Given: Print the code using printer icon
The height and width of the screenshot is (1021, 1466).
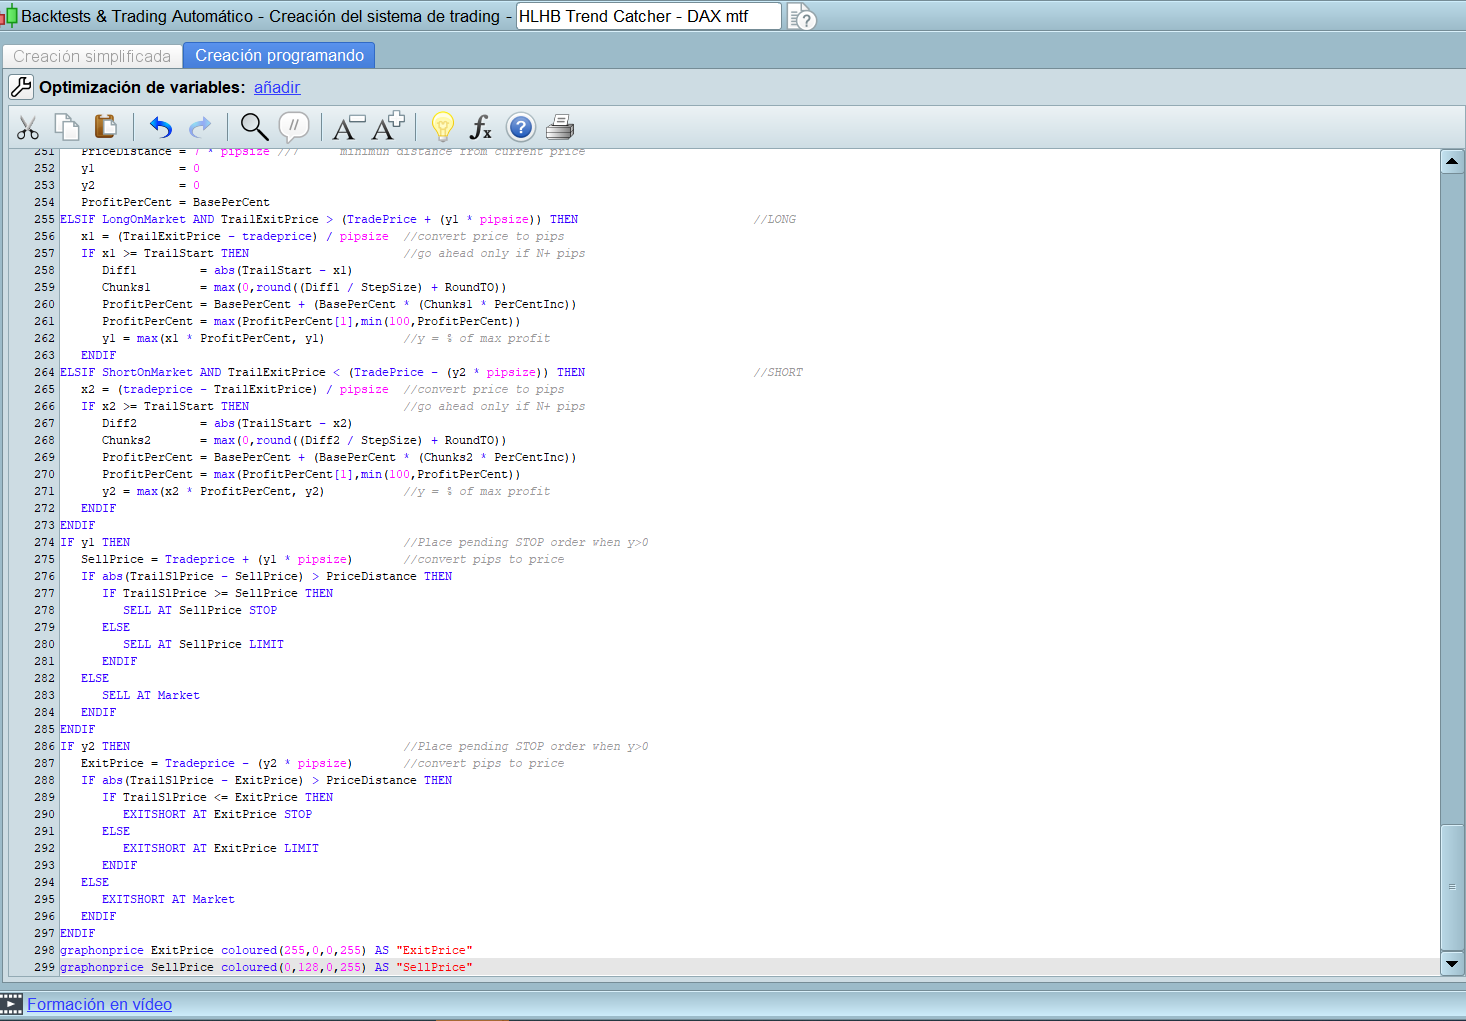Looking at the screenshot, I should point(560,127).
